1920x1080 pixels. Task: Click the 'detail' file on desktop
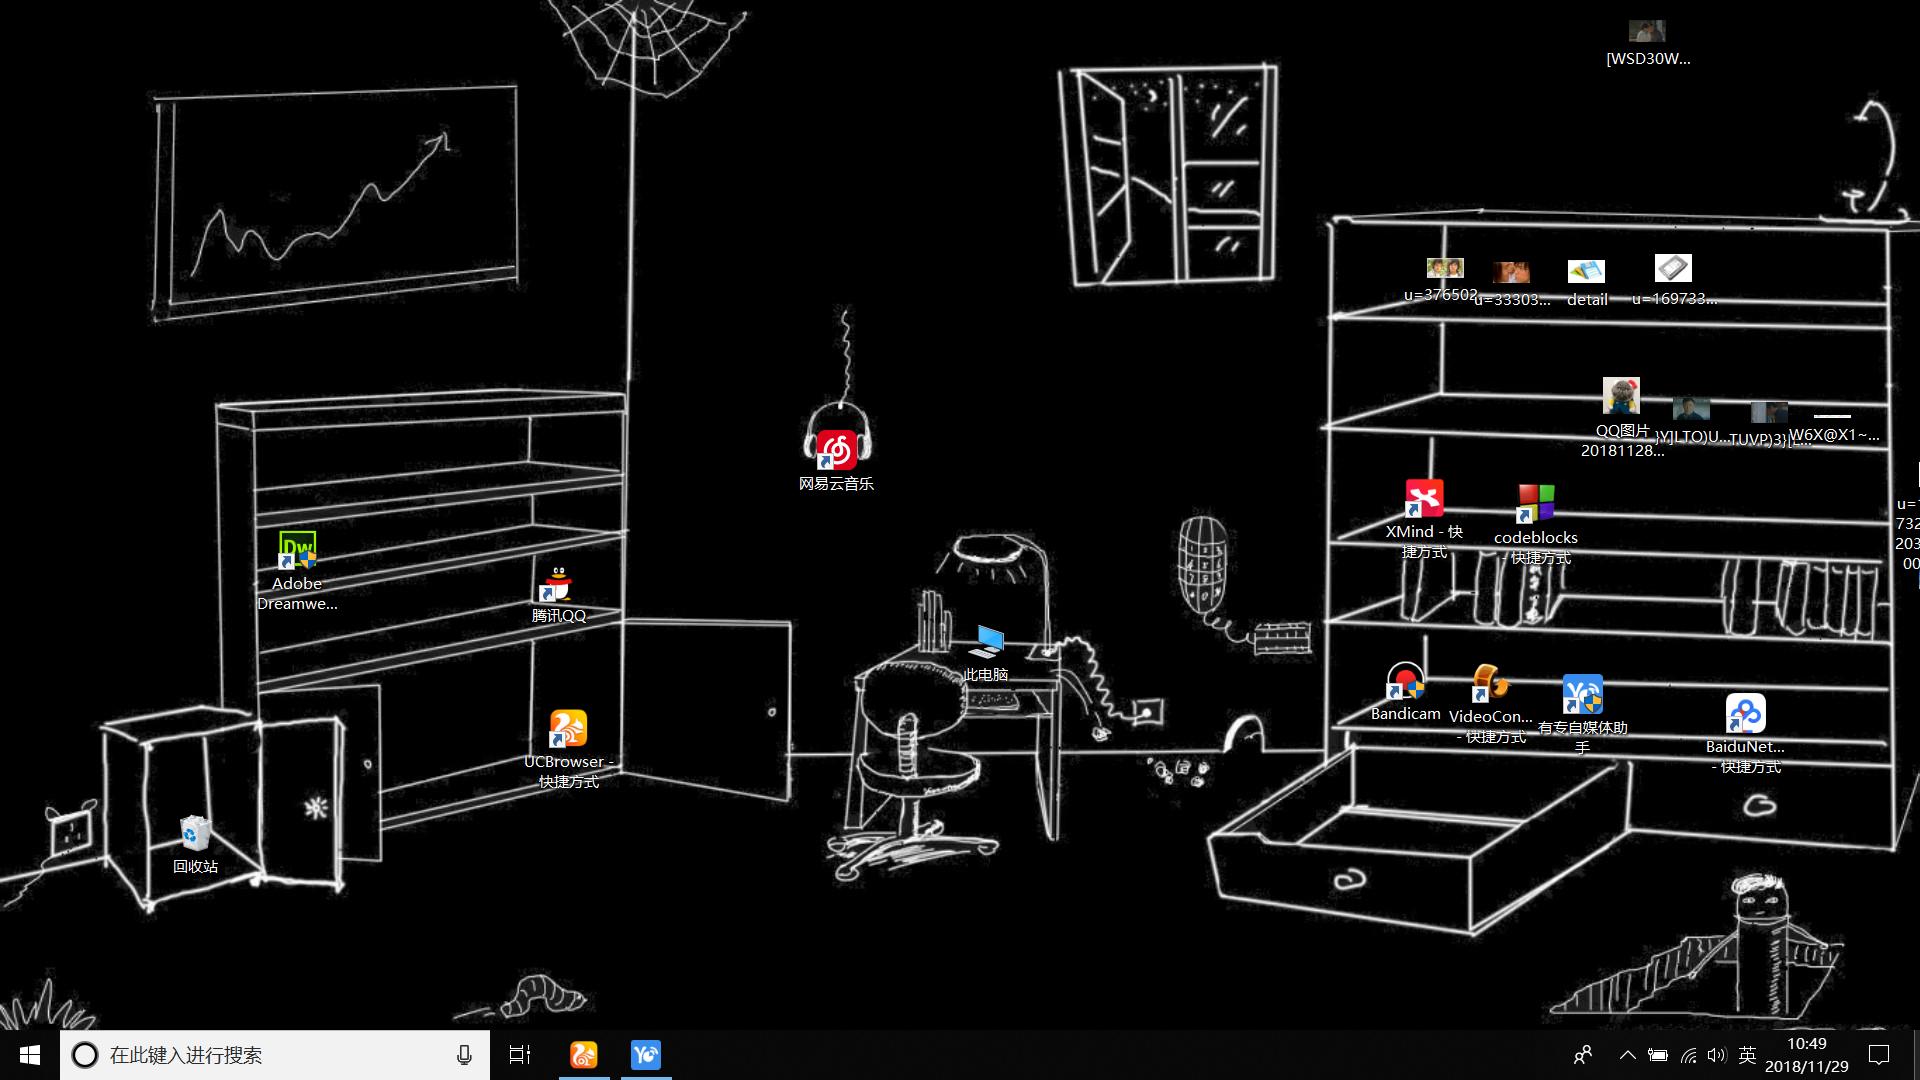1586,272
